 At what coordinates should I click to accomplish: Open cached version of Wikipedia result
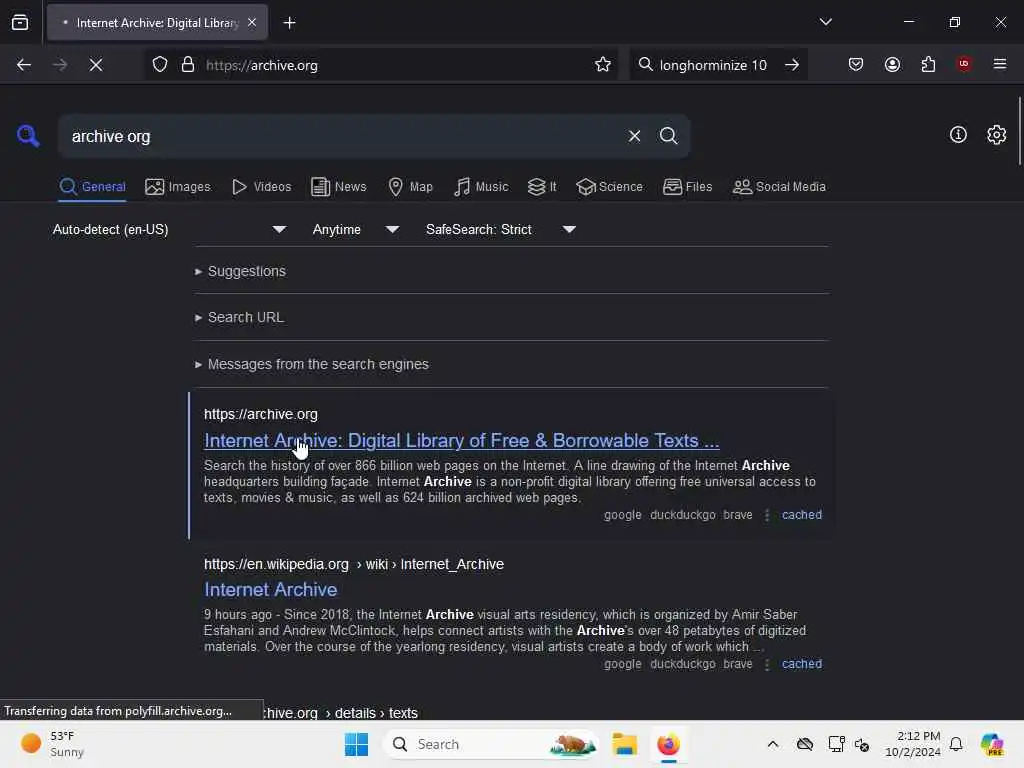(x=802, y=664)
